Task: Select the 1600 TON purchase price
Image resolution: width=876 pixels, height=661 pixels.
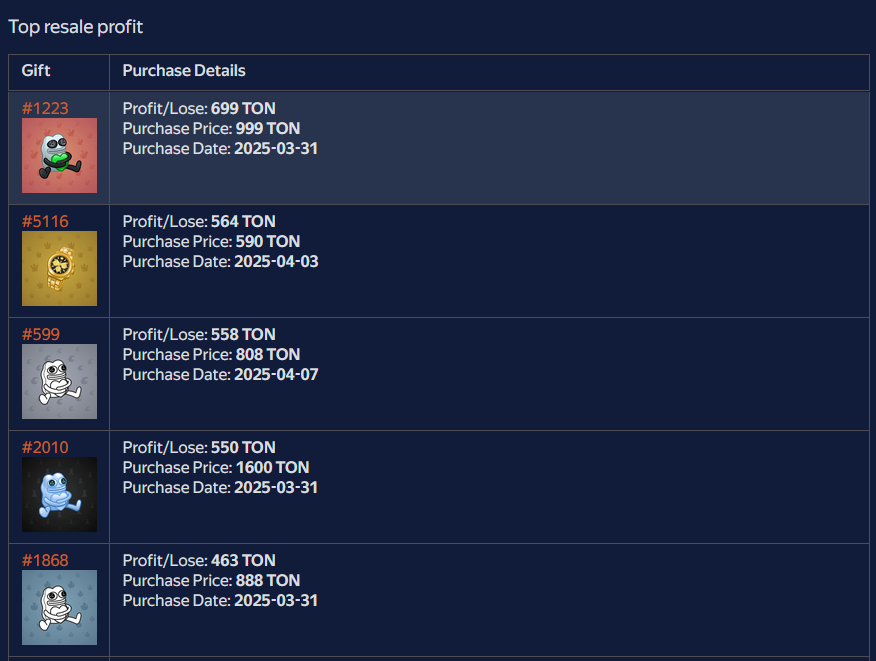Action: pos(273,467)
